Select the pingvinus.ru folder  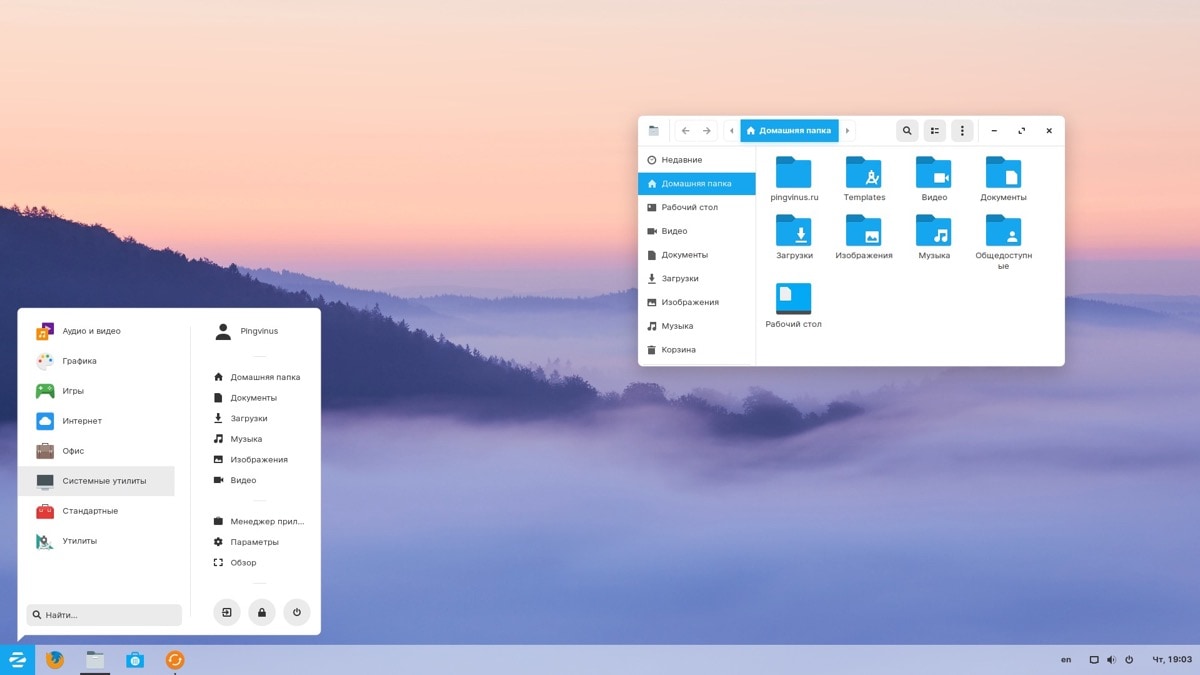coord(794,173)
